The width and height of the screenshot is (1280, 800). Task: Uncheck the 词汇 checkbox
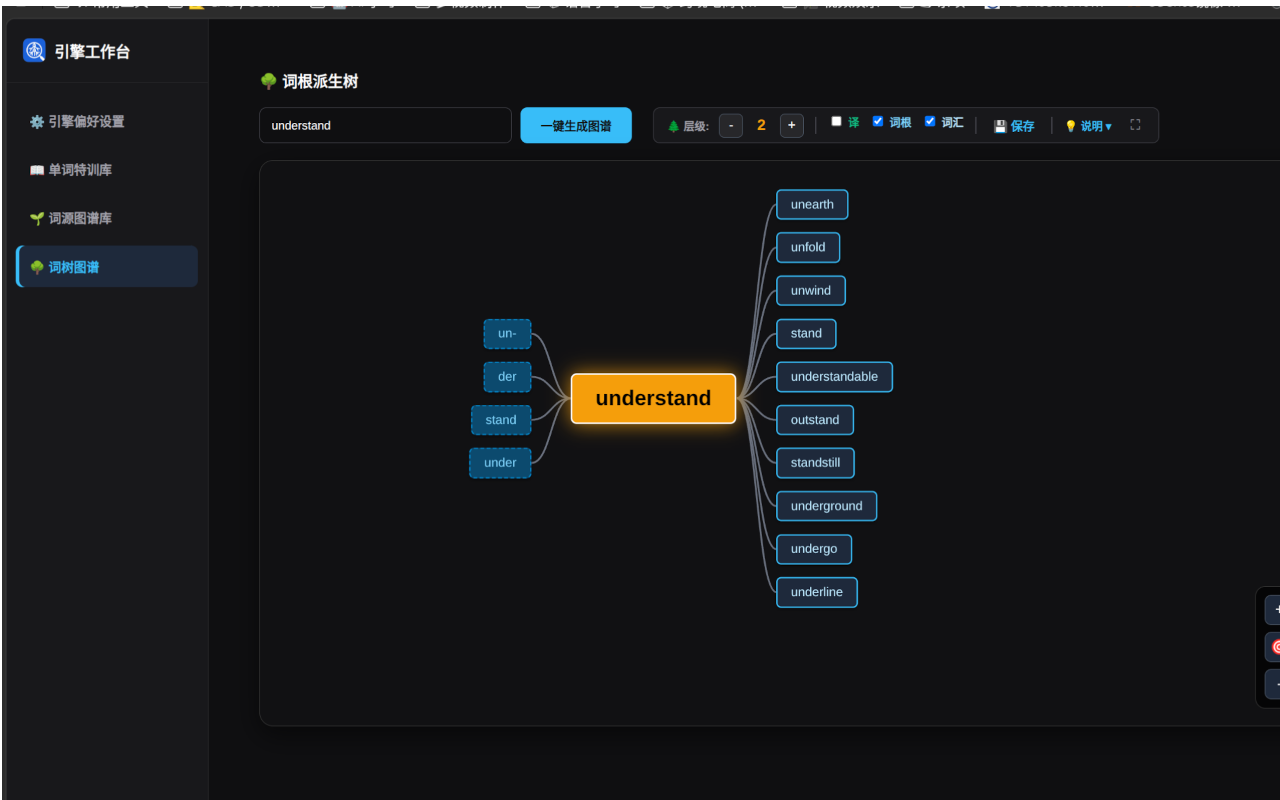point(930,122)
